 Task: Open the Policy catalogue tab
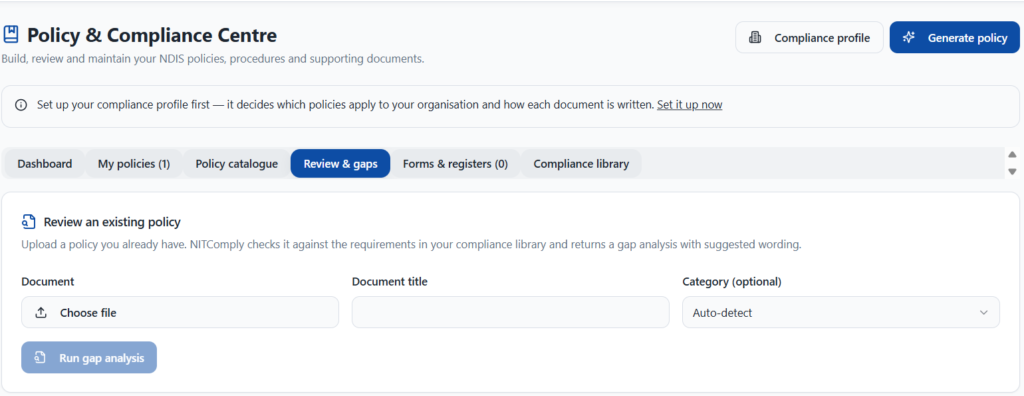coord(236,163)
